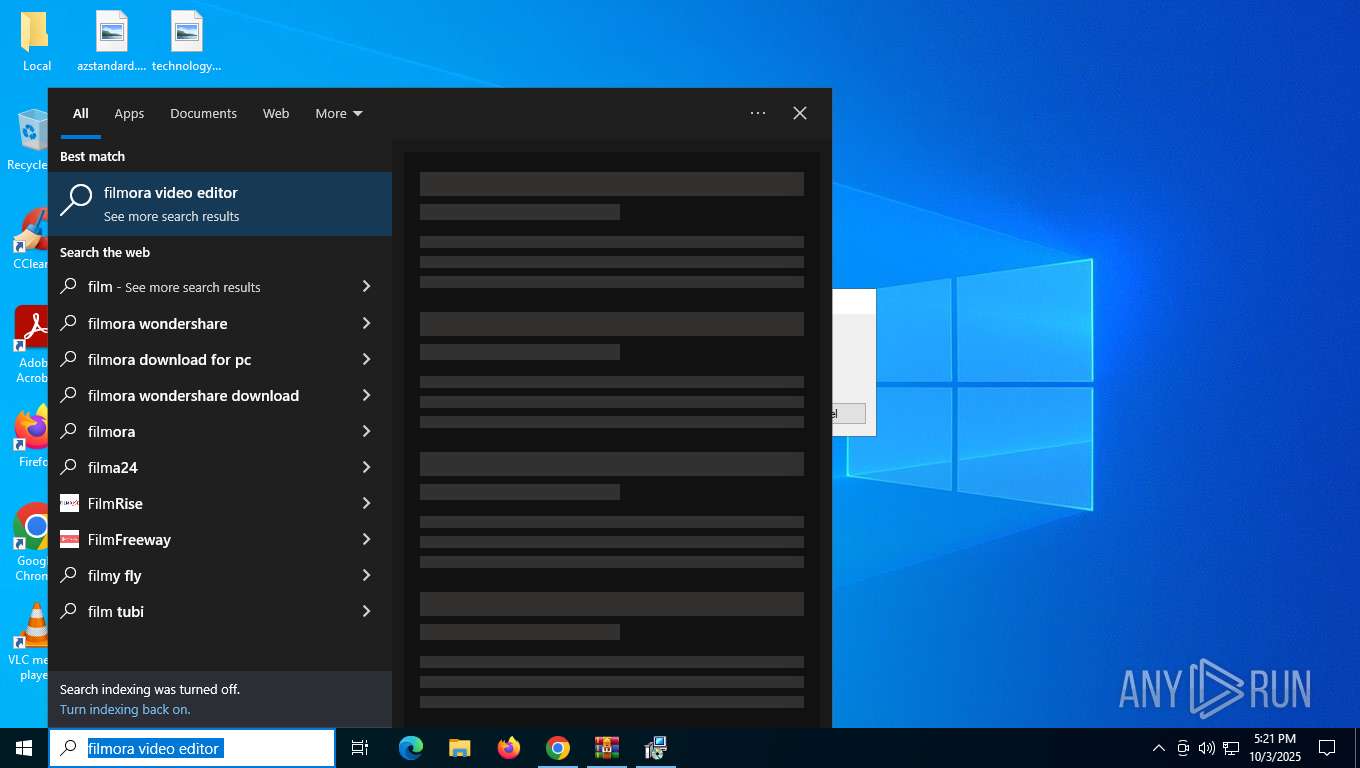Click the meet now camera tray icon
Screen dimensions: 1360x768
pos(1183,748)
